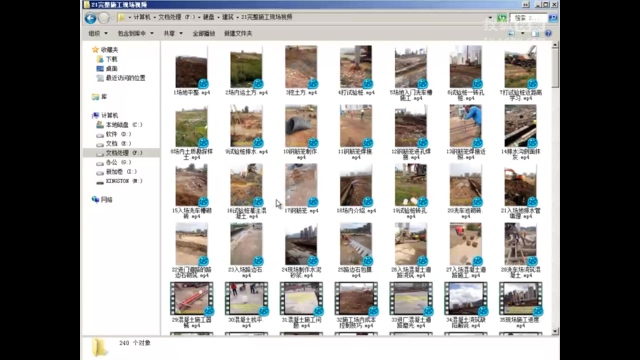Click the vertical scrollbar down arrow
The width and height of the screenshot is (640, 360).
(x=555, y=331)
